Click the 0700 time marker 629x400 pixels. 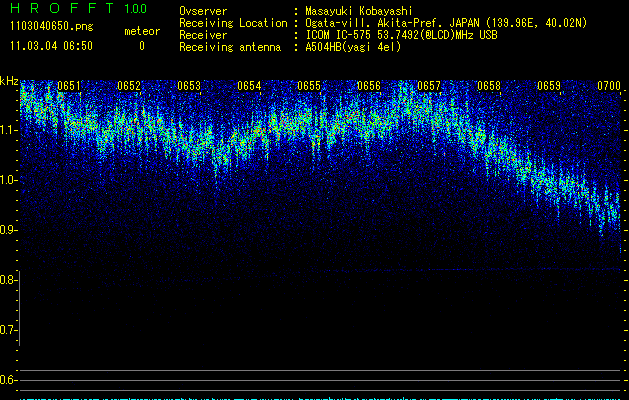coord(609,87)
